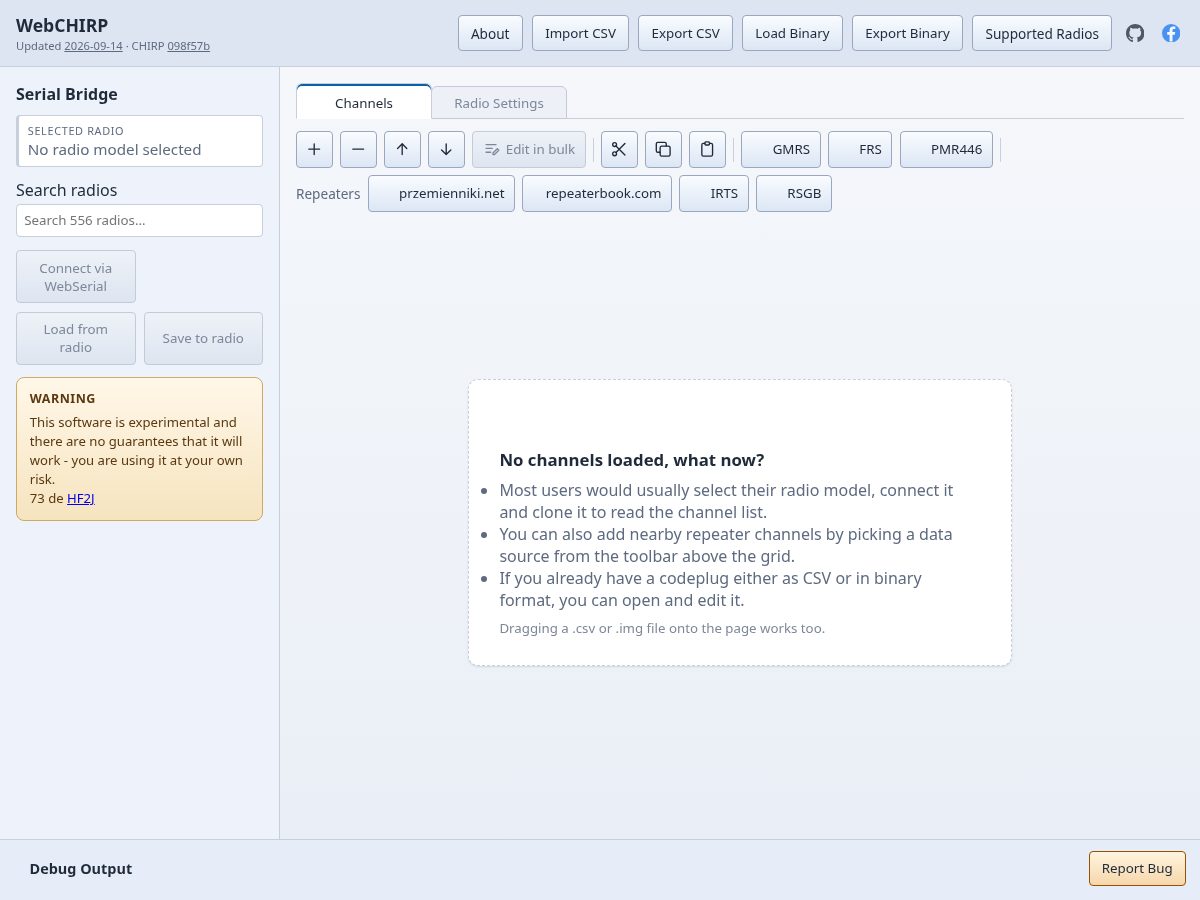Click Load from radio button
The image size is (1200, 900).
[76, 338]
